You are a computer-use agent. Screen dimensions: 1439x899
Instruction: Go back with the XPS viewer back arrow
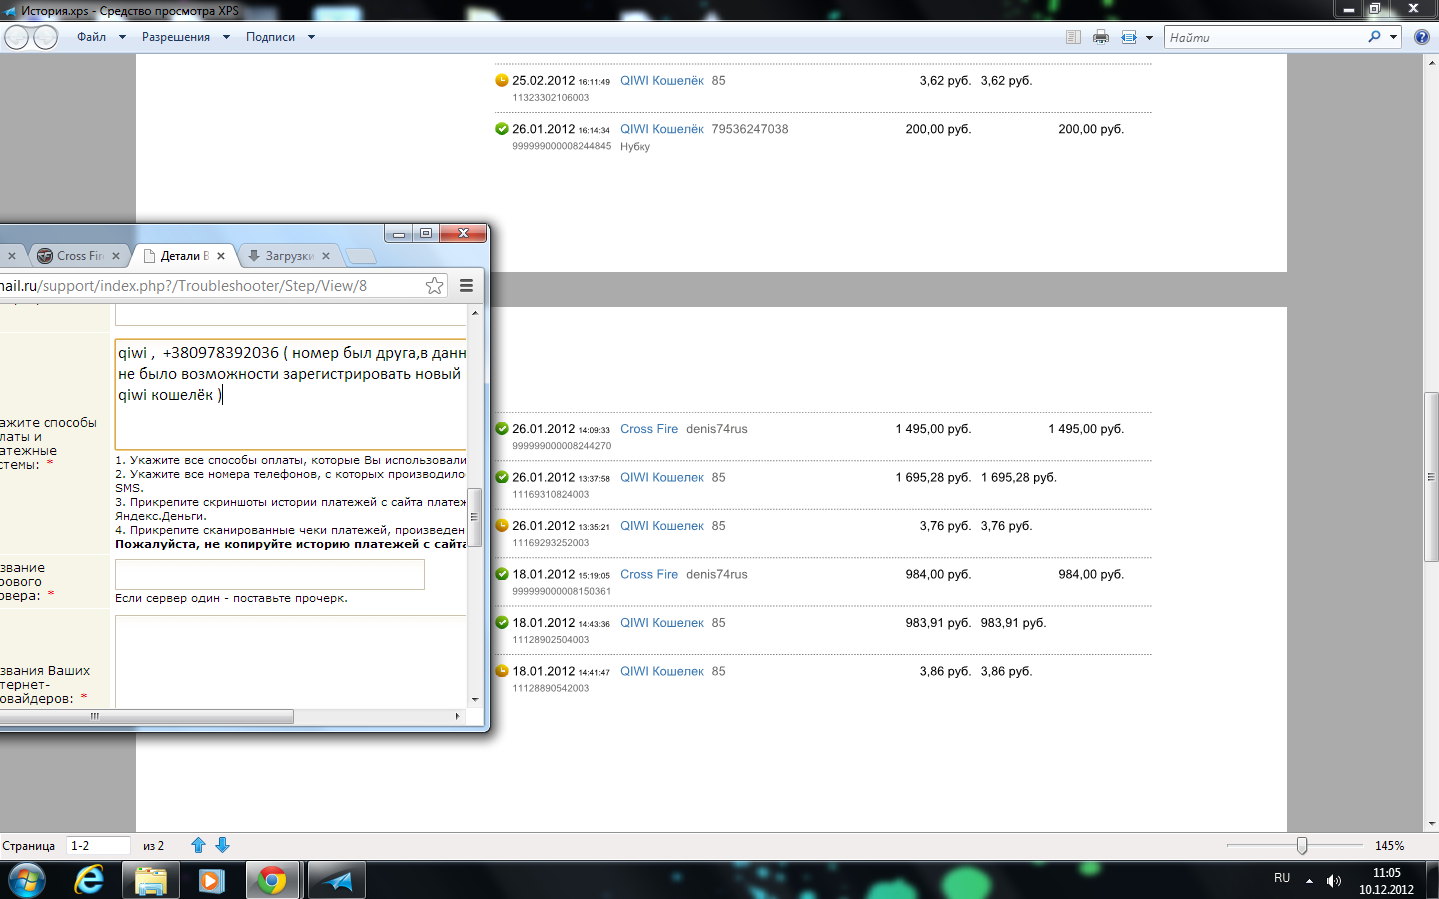[x=17, y=37]
